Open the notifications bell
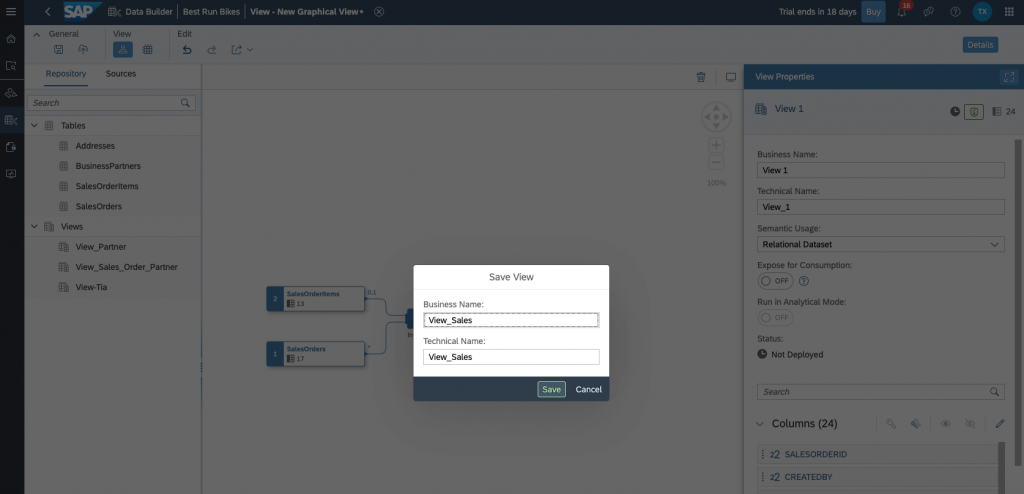Image resolution: width=1024 pixels, height=494 pixels. click(902, 12)
